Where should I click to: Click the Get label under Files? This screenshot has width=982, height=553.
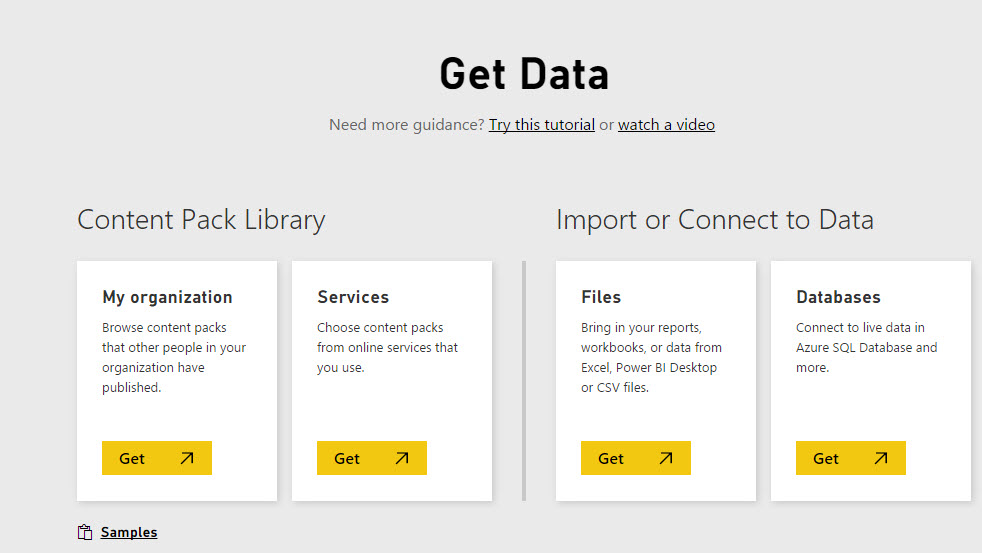click(611, 458)
